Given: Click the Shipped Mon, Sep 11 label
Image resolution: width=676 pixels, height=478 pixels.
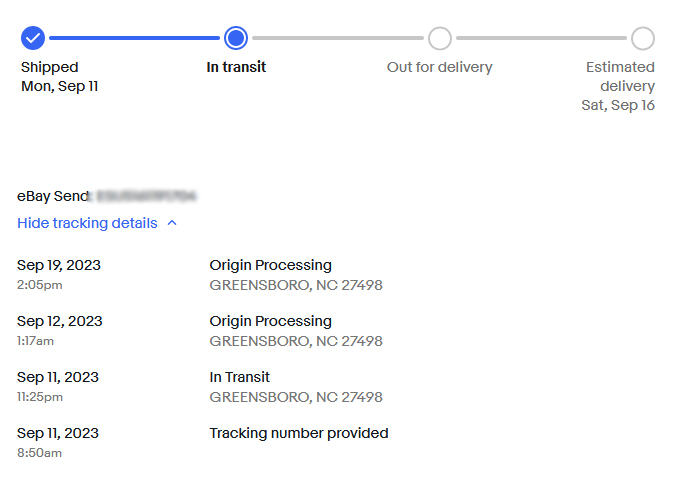Looking at the screenshot, I should pos(59,77).
